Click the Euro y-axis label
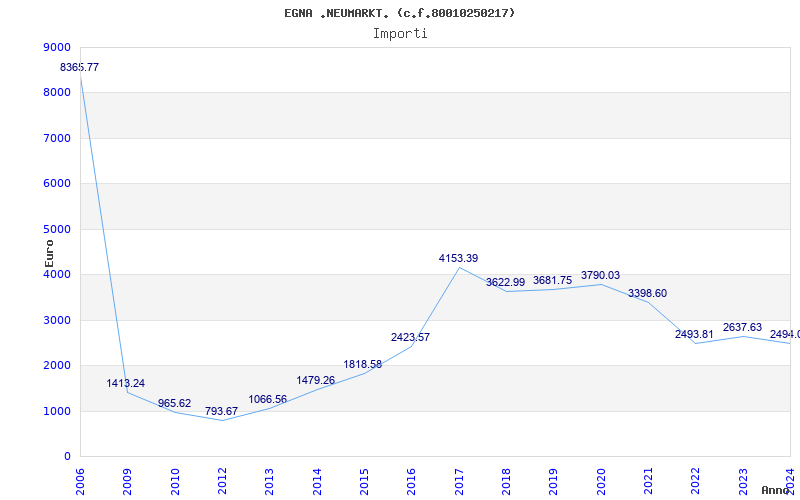Image resolution: width=800 pixels, height=500 pixels. [x=50, y=251]
